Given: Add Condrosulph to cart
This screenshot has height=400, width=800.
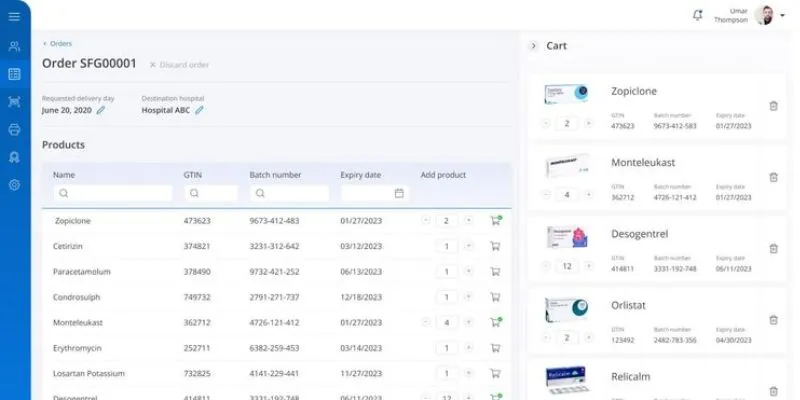Looking at the screenshot, I should point(495,297).
